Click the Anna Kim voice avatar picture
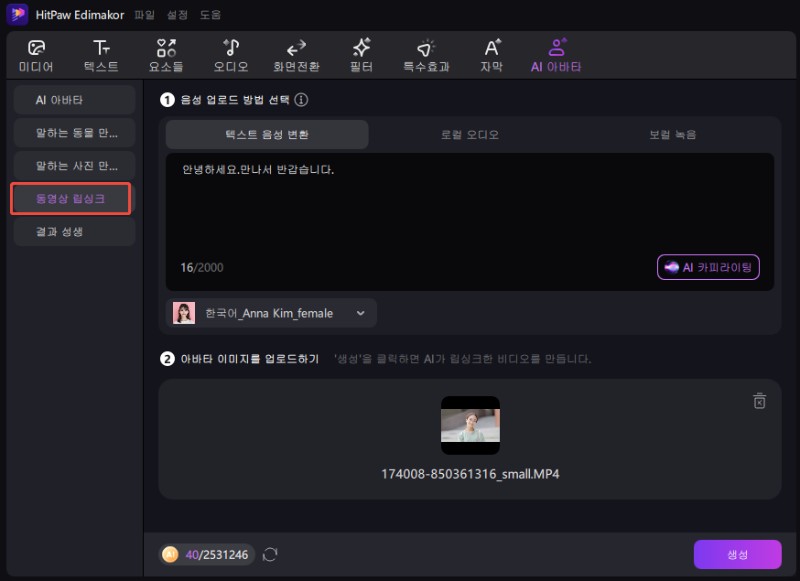 tap(184, 313)
